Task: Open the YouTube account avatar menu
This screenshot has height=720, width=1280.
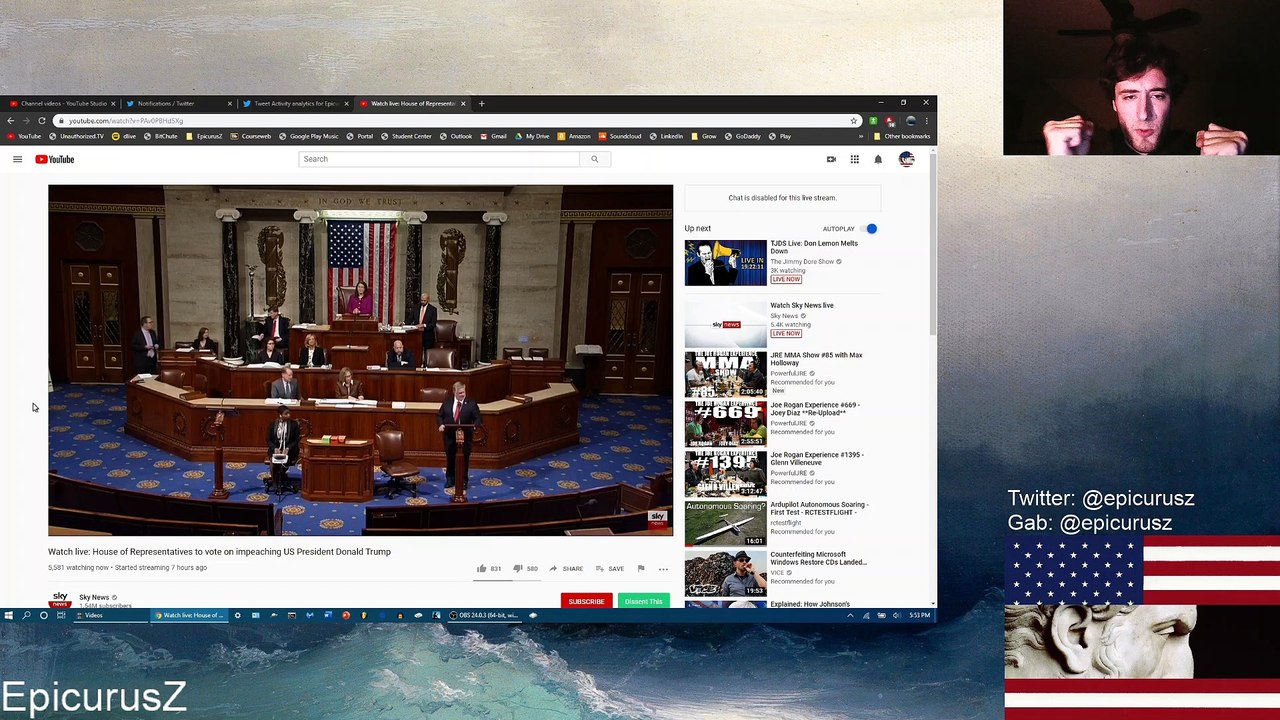Action: point(906,159)
